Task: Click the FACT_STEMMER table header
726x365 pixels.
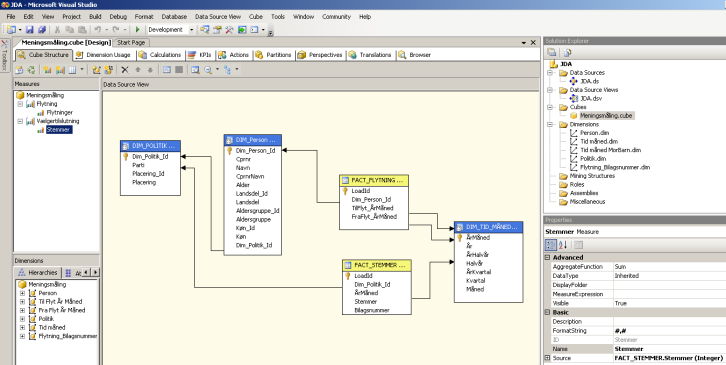Action: tap(377, 265)
